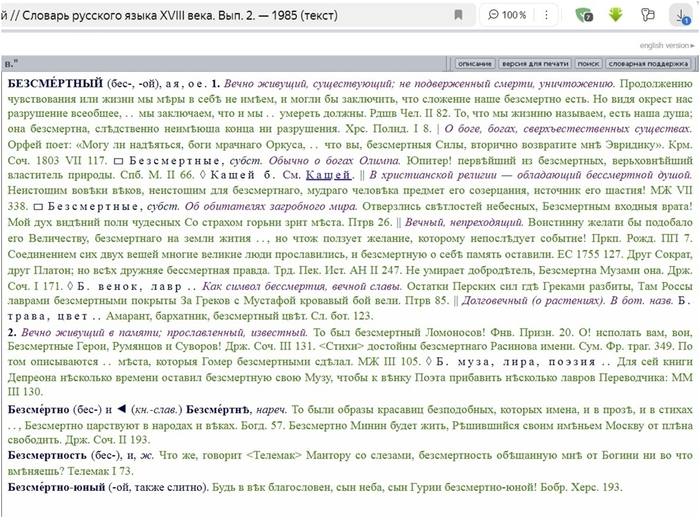
Task: Click the 'поиск' button
Action: (589, 63)
